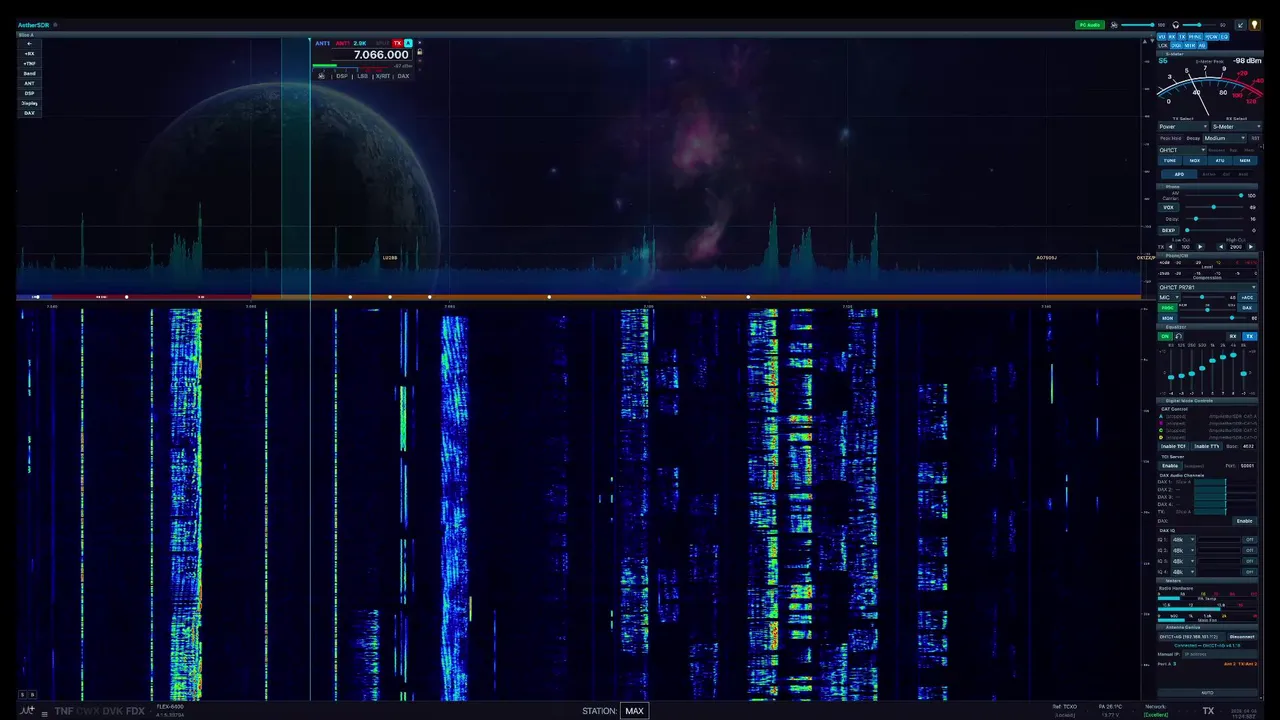Toggle the PC Audio button
The image size is (1280, 720).
(1090, 25)
